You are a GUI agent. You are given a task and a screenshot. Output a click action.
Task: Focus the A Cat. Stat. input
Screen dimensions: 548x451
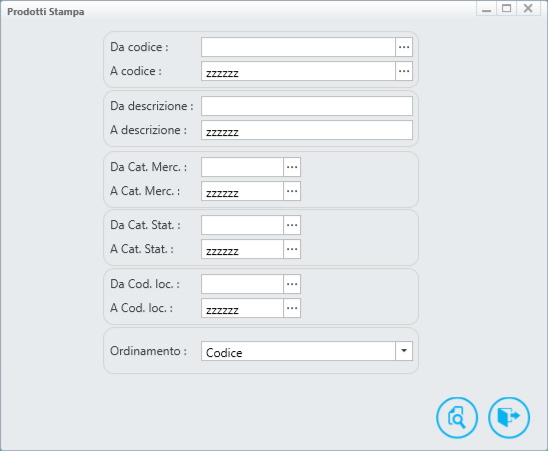pos(242,249)
